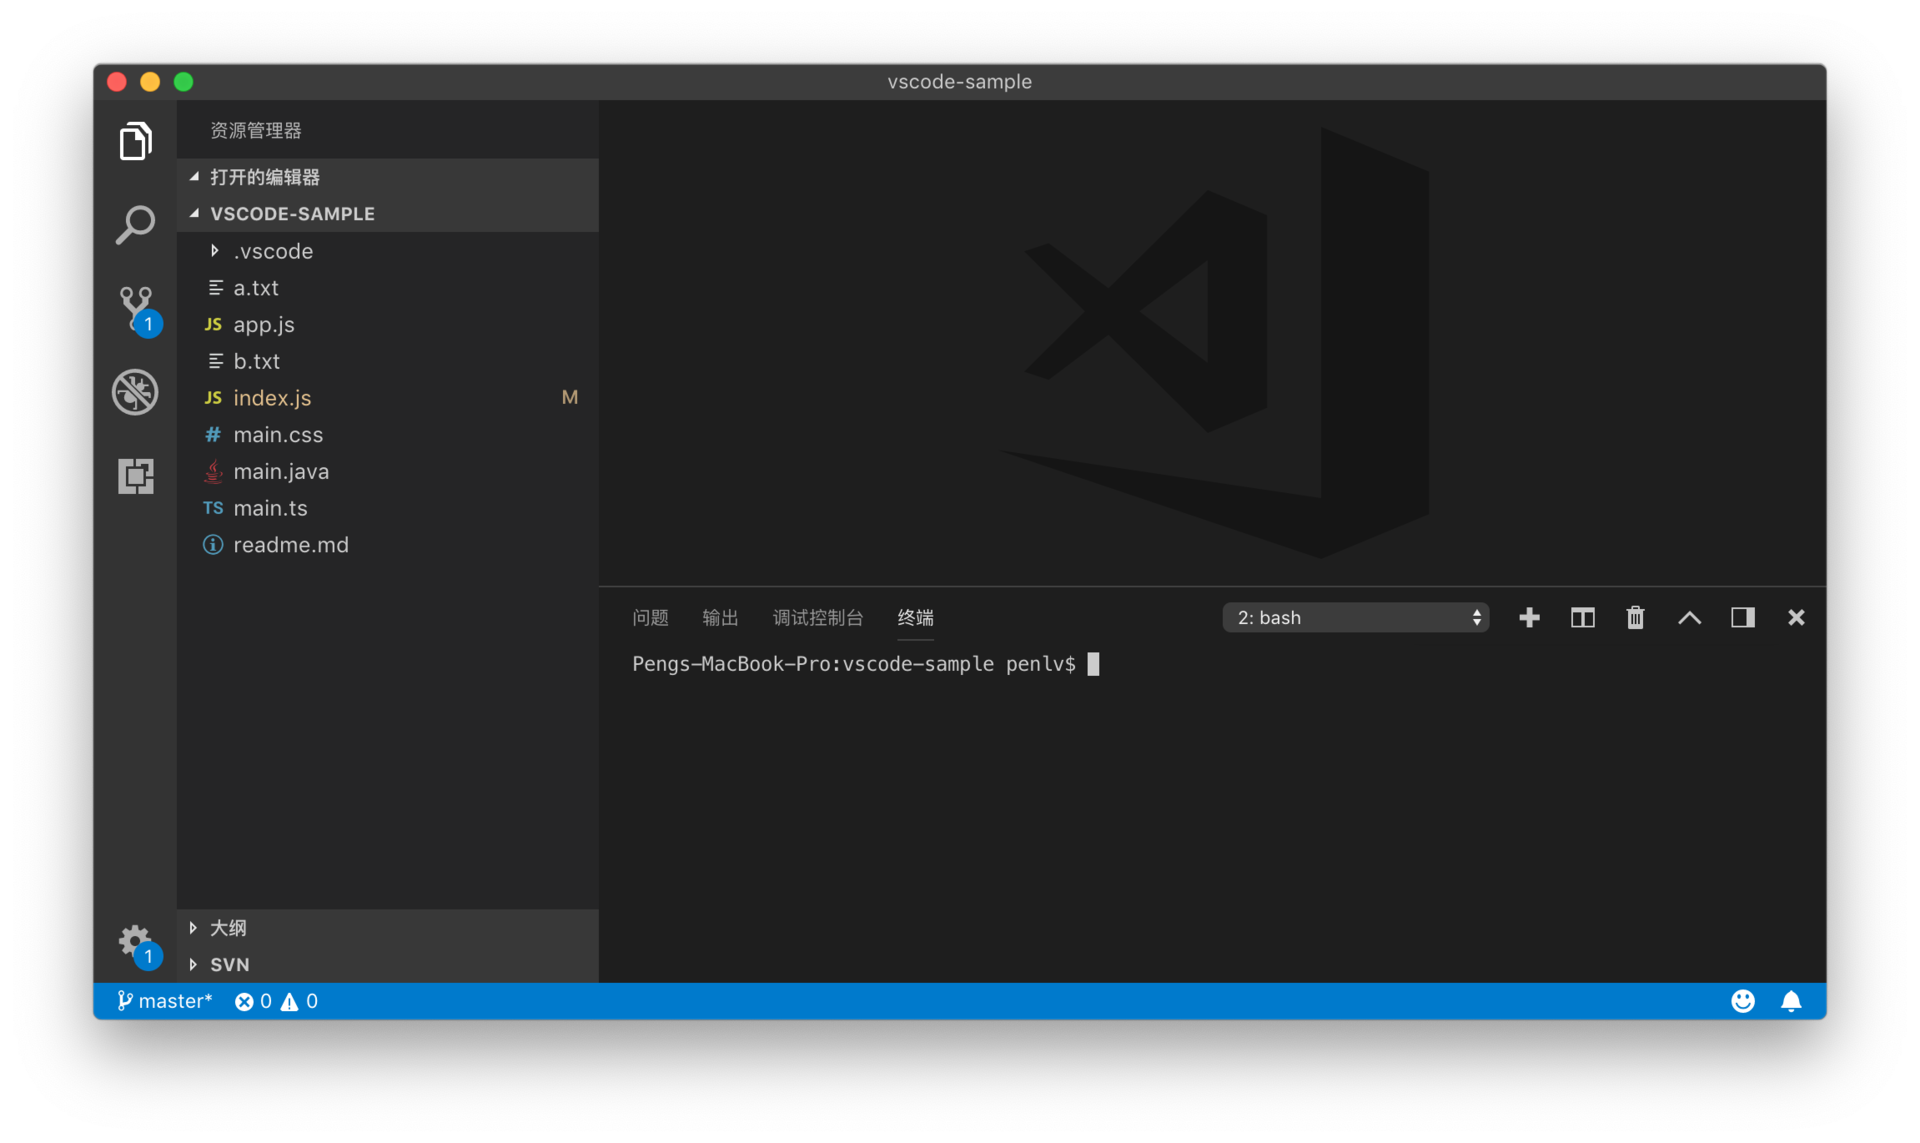The image size is (1920, 1143).
Task: Open the Explorer view in activity bar
Action: click(135, 141)
